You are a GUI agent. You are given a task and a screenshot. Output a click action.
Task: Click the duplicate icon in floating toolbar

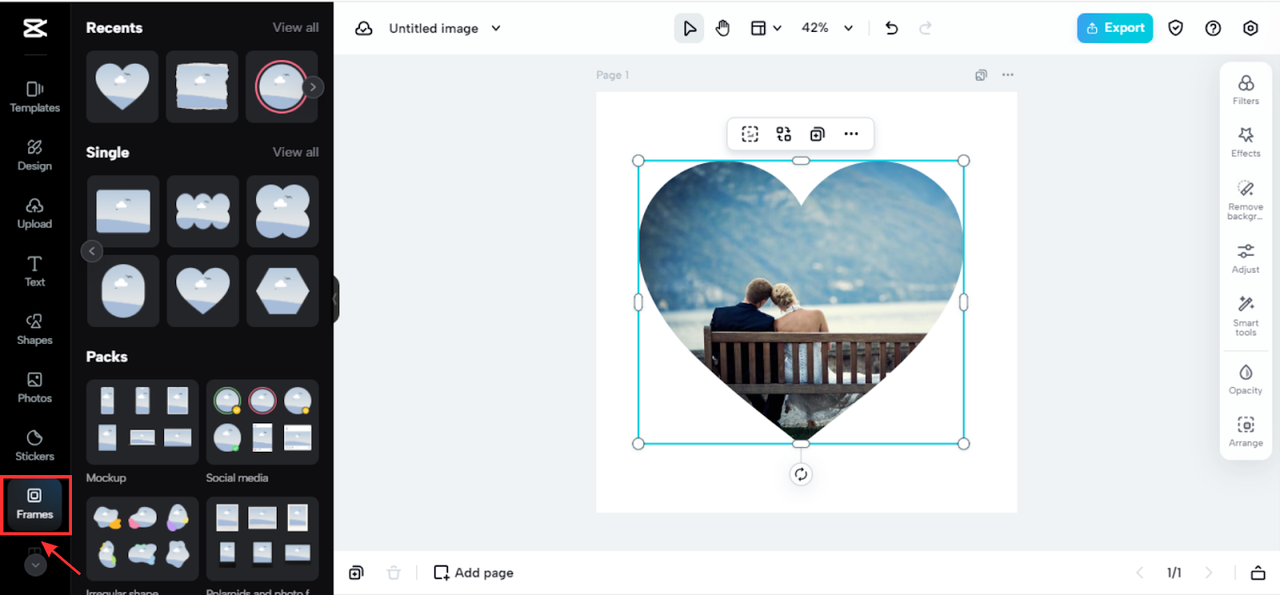(817, 134)
